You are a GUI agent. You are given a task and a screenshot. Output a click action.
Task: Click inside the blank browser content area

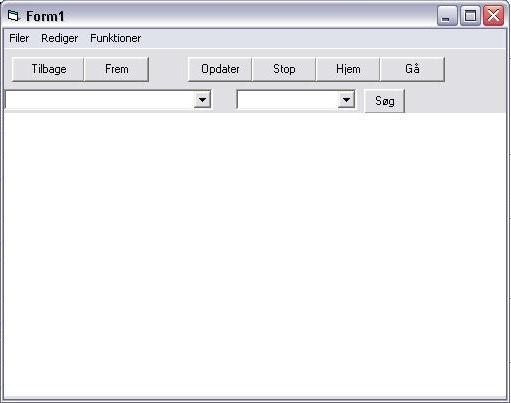[x=255, y=255]
